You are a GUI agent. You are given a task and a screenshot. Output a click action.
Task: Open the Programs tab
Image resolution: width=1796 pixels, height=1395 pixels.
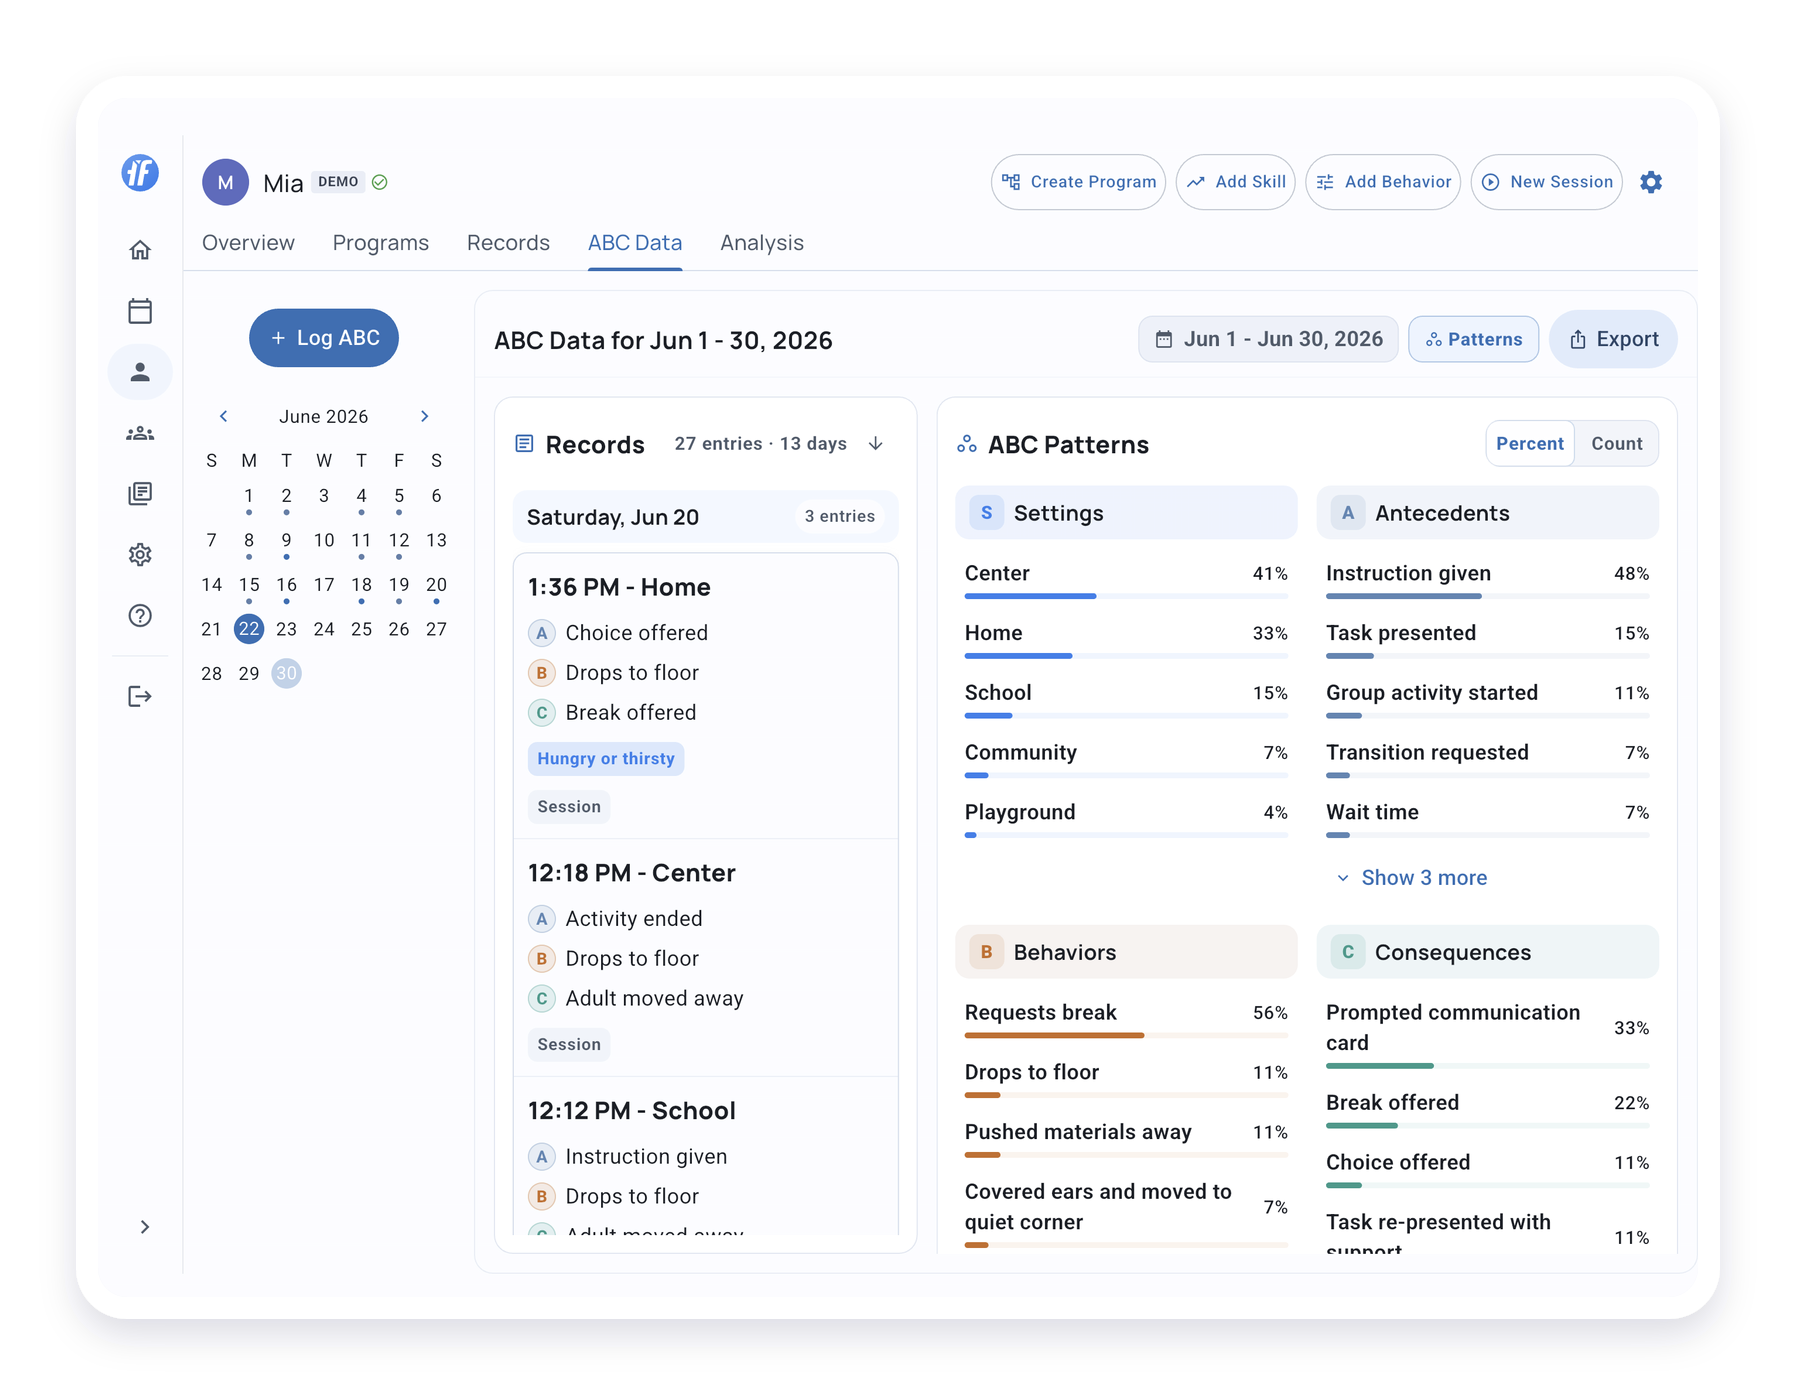[x=381, y=243]
